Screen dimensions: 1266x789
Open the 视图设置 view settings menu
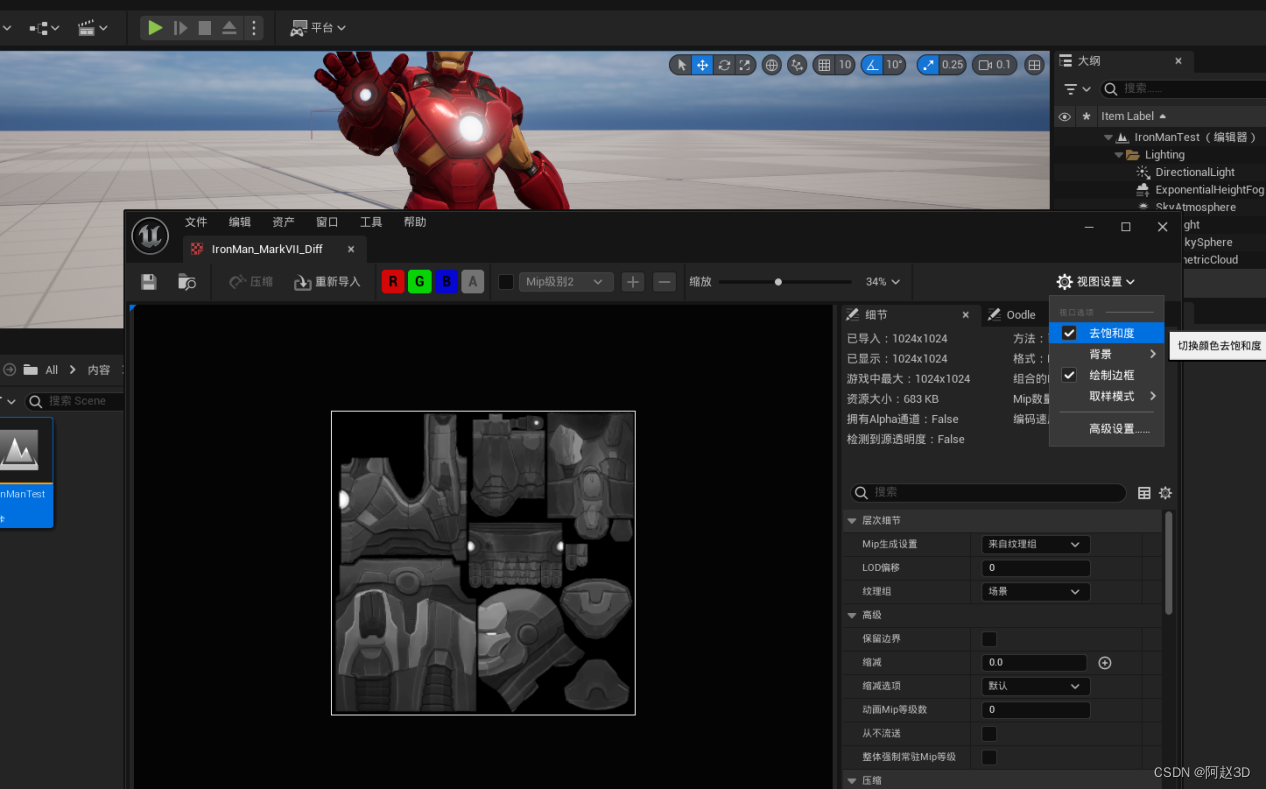(x=1096, y=282)
